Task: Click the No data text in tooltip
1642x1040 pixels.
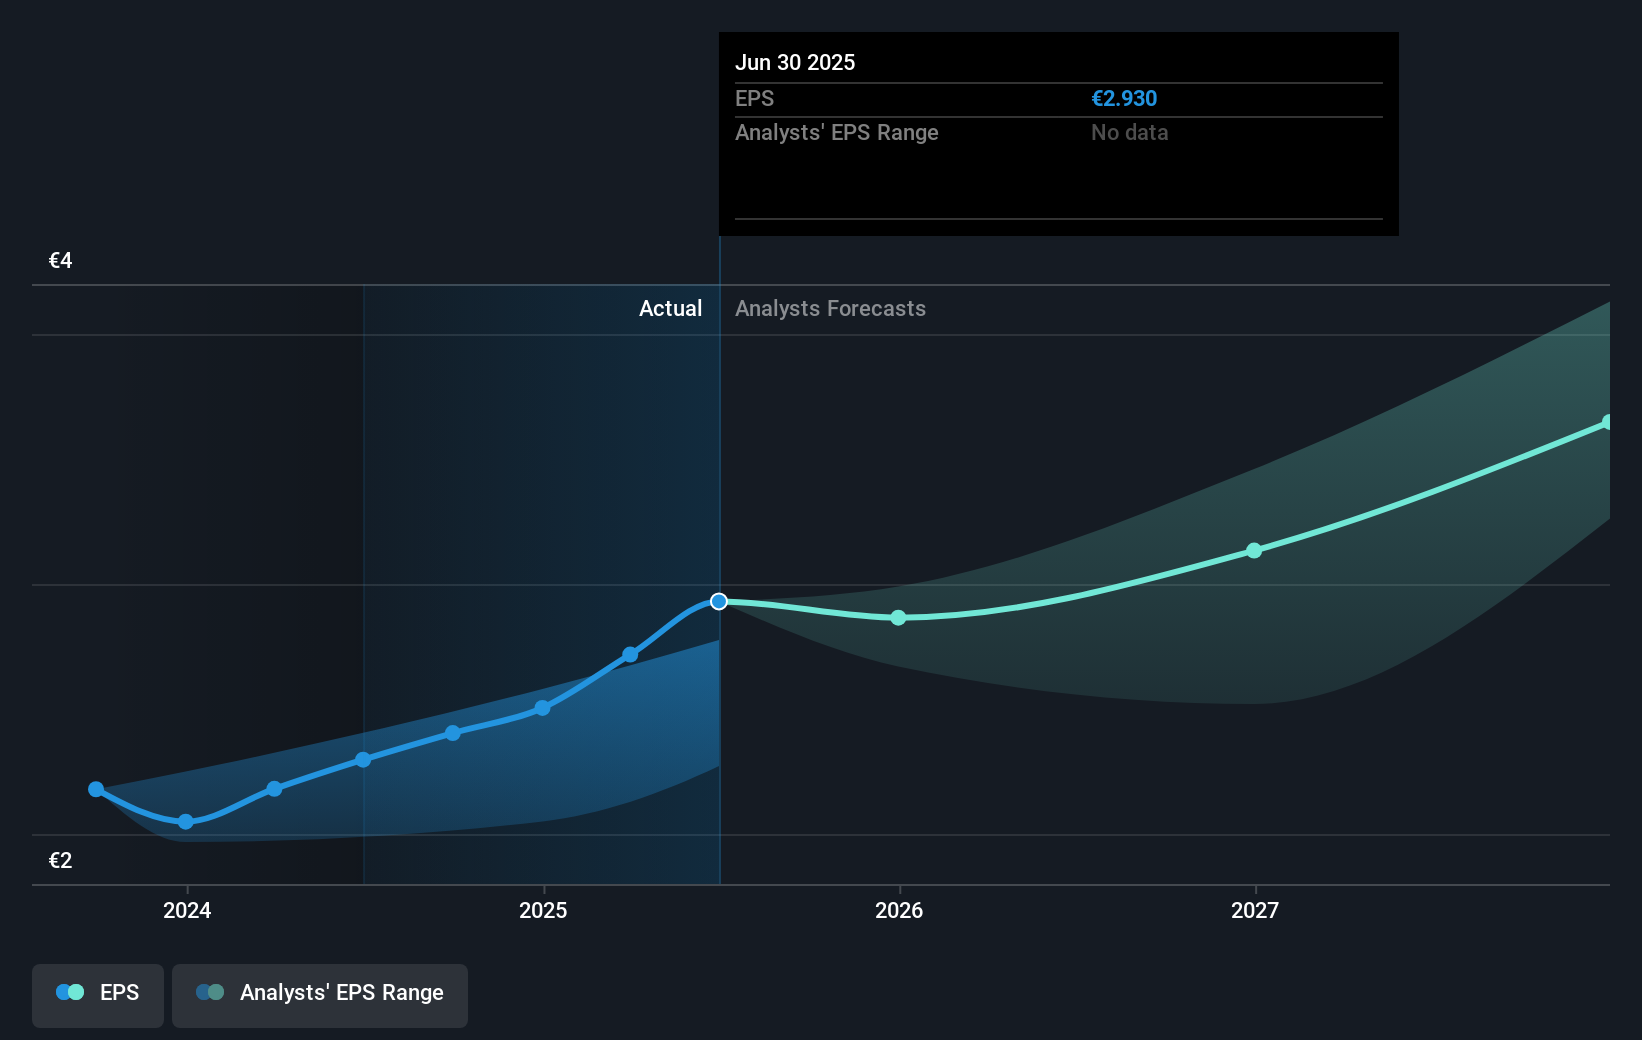Action: pyautogui.click(x=1129, y=133)
